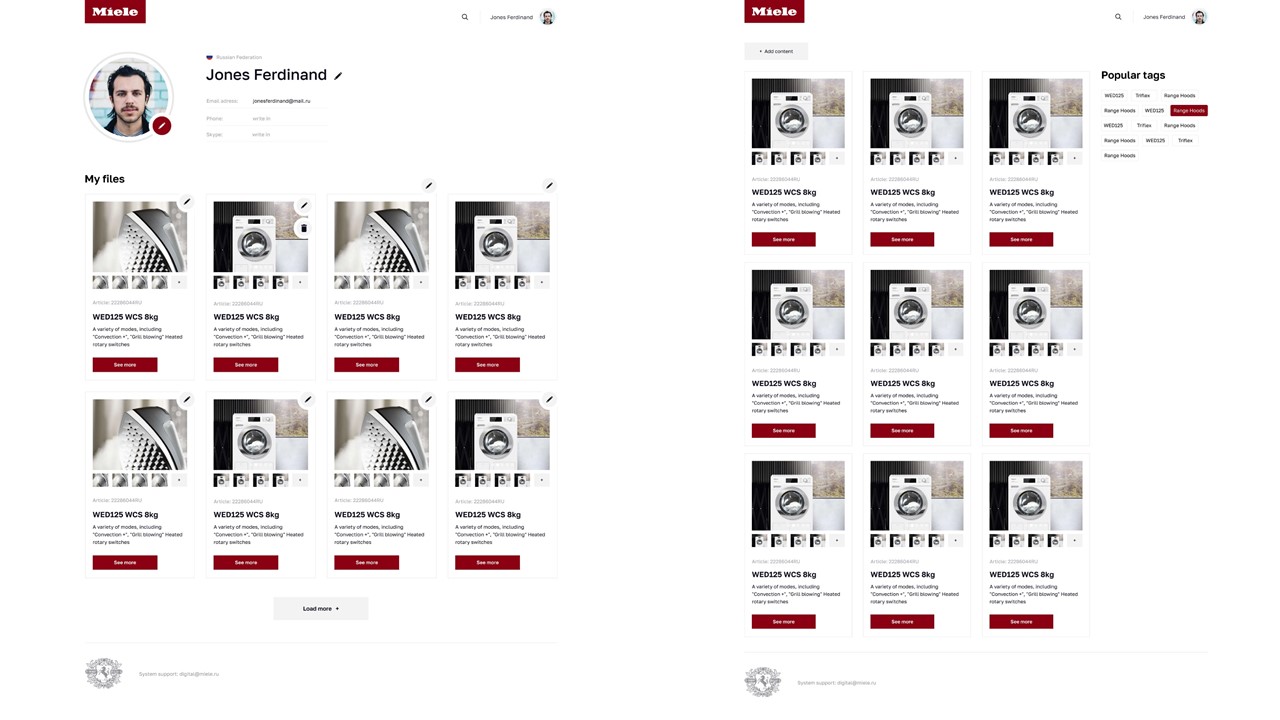Select the Triflex tag in first tag row
This screenshot has height=720, width=1280.
click(x=1143, y=95)
